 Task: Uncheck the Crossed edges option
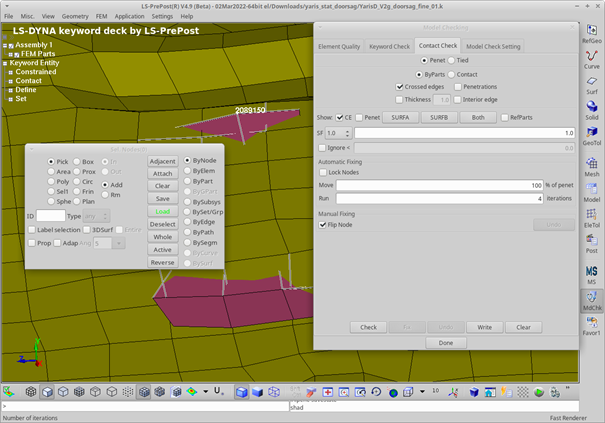398,87
